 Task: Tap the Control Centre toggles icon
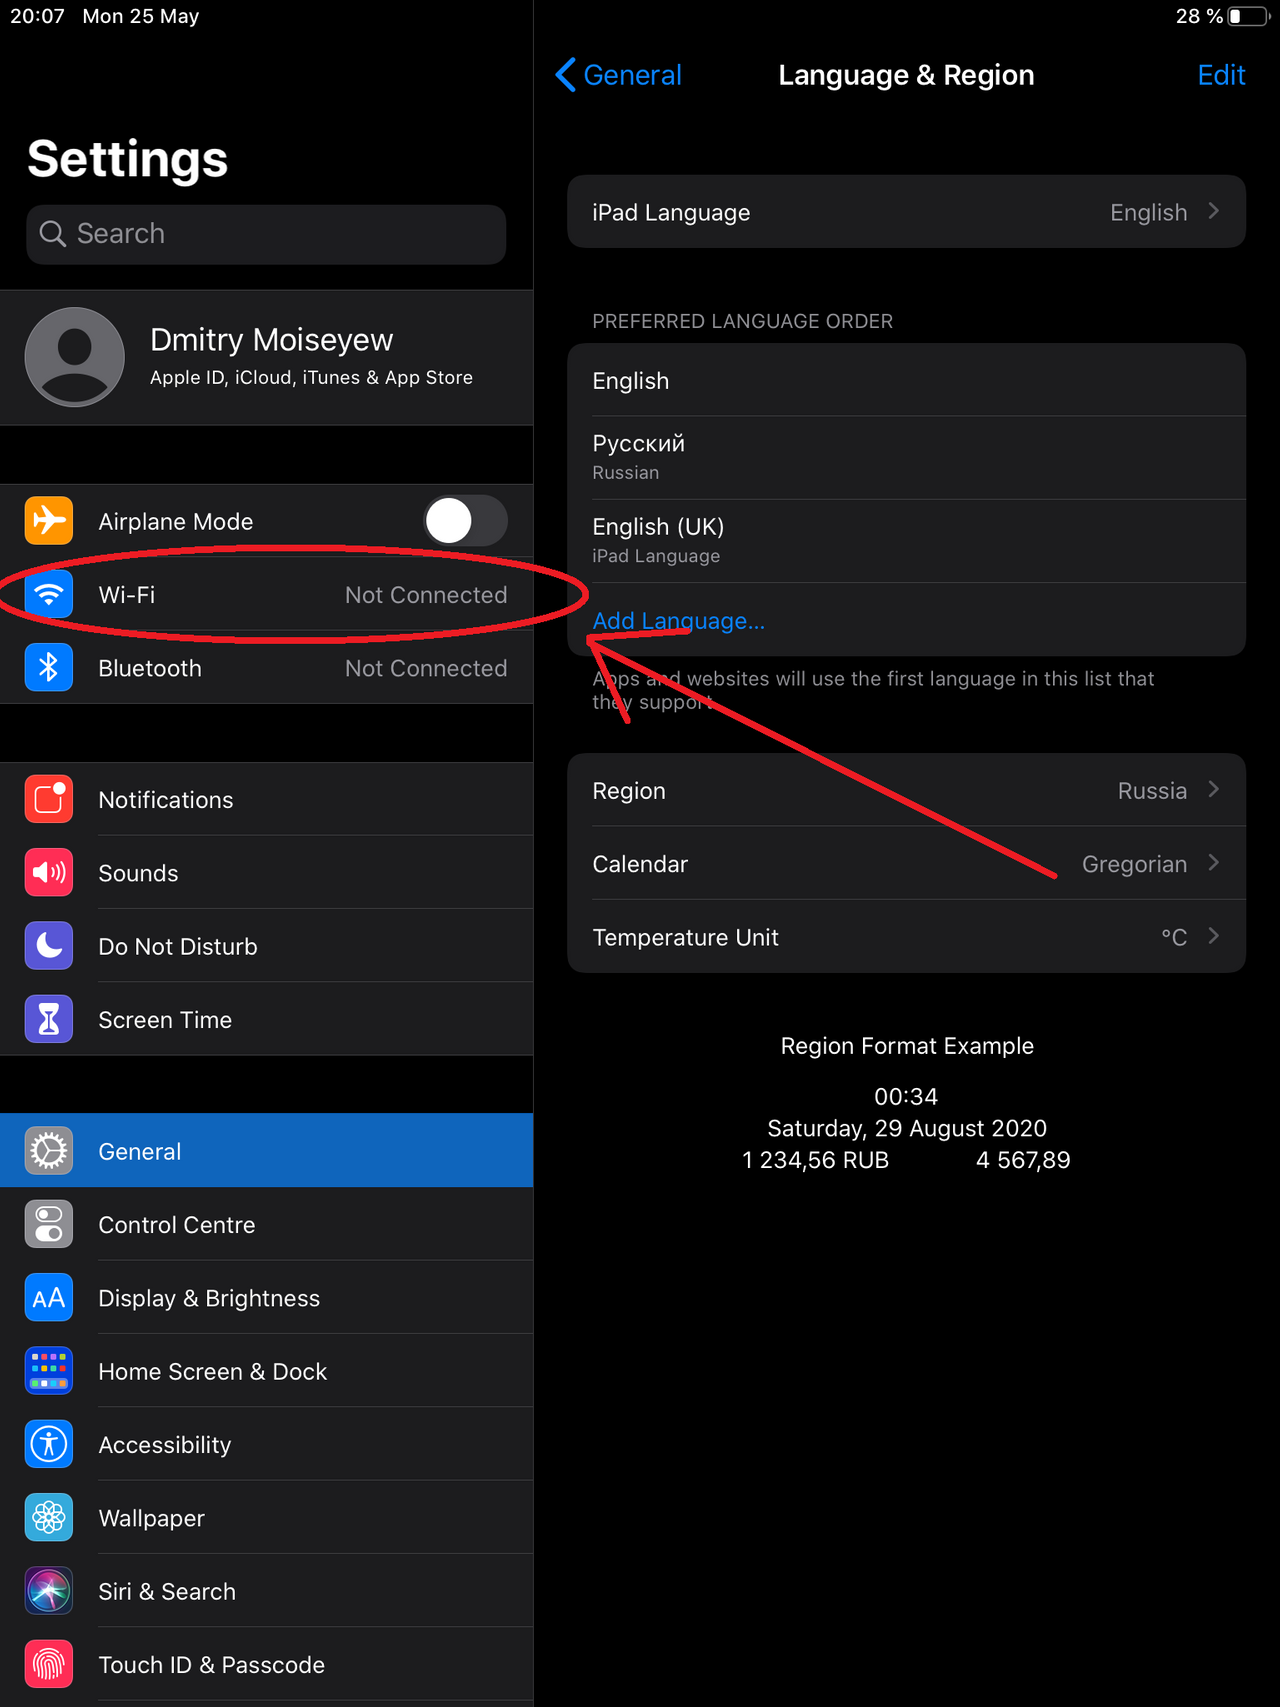[x=49, y=1224]
